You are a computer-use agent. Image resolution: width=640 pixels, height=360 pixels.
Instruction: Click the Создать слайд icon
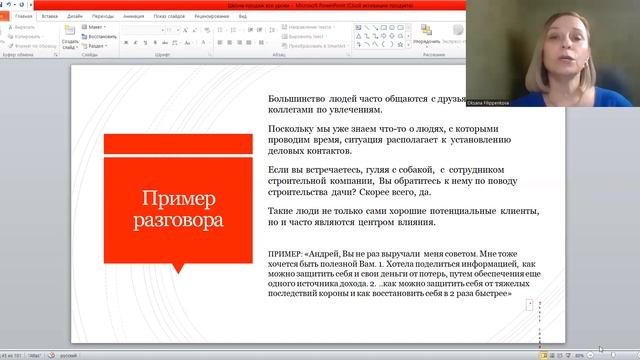point(70,30)
